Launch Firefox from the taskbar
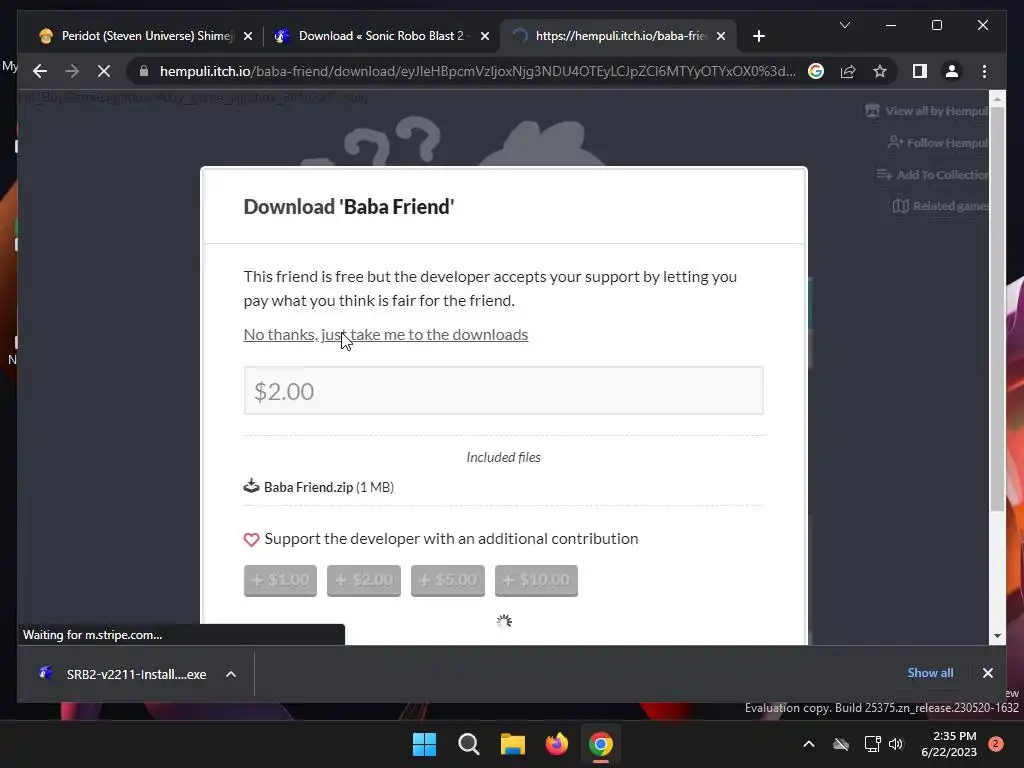The width and height of the screenshot is (1024, 768). 557,744
